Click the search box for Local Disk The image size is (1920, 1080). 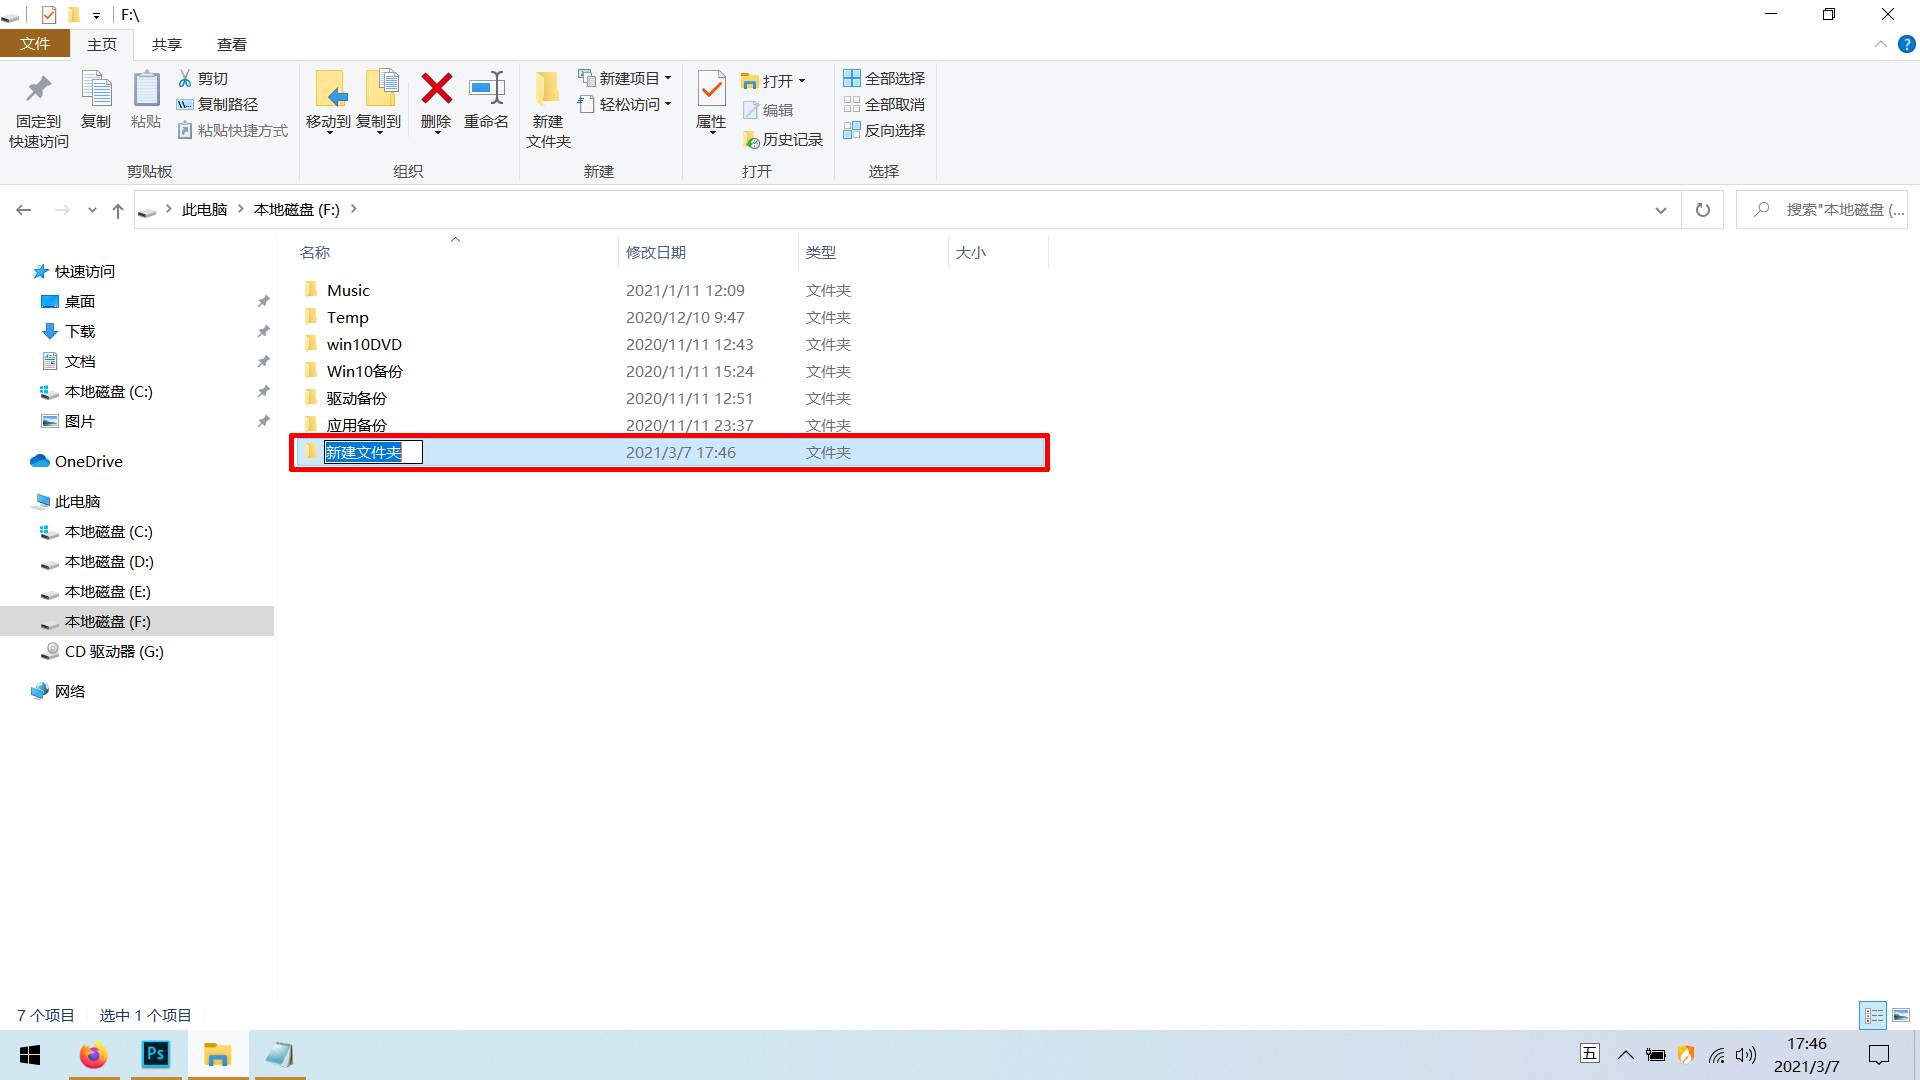tap(1830, 210)
